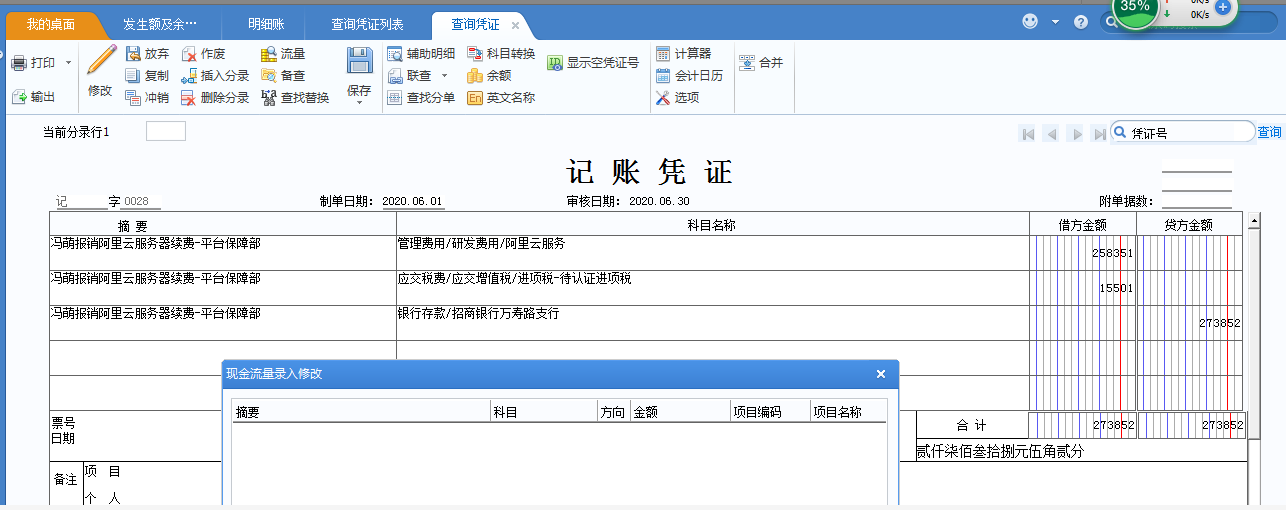
Task: Expand the 保存 dropdown arrow
Action: pos(359,101)
